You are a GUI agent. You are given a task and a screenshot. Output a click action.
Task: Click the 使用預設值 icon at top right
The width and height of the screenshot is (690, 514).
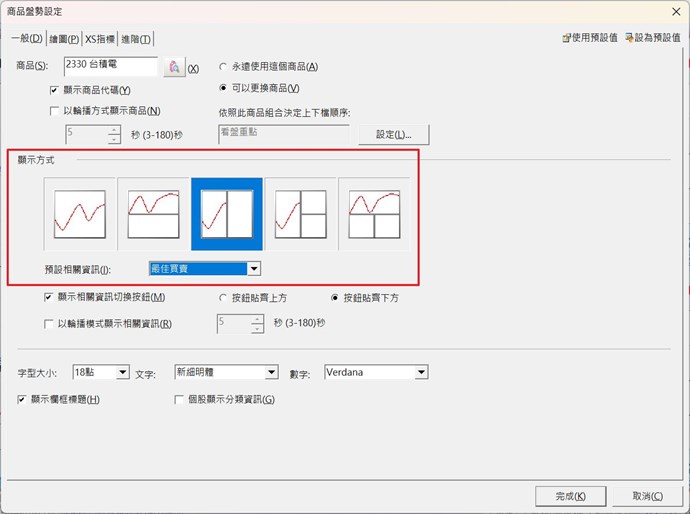tap(568, 38)
